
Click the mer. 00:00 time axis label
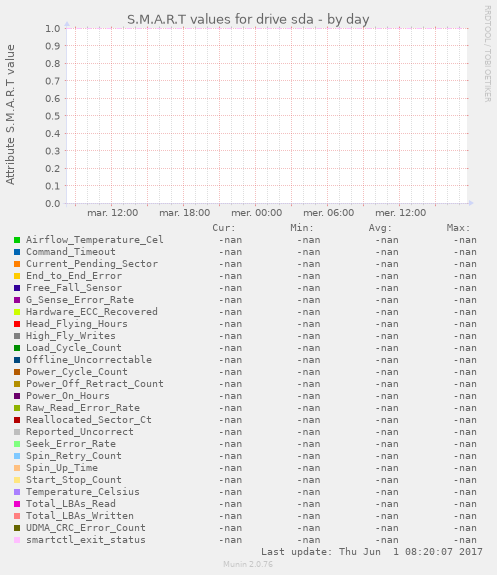click(257, 213)
